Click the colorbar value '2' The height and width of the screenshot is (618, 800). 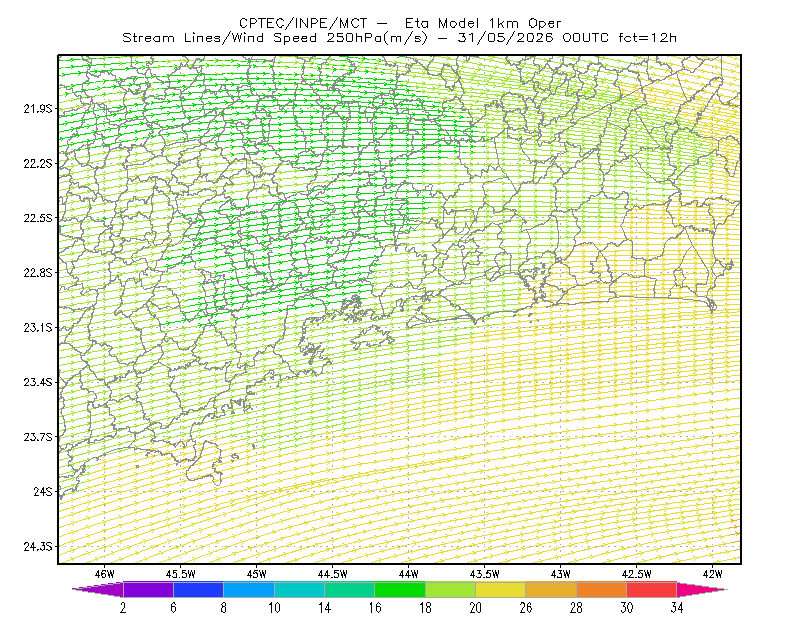[123, 608]
